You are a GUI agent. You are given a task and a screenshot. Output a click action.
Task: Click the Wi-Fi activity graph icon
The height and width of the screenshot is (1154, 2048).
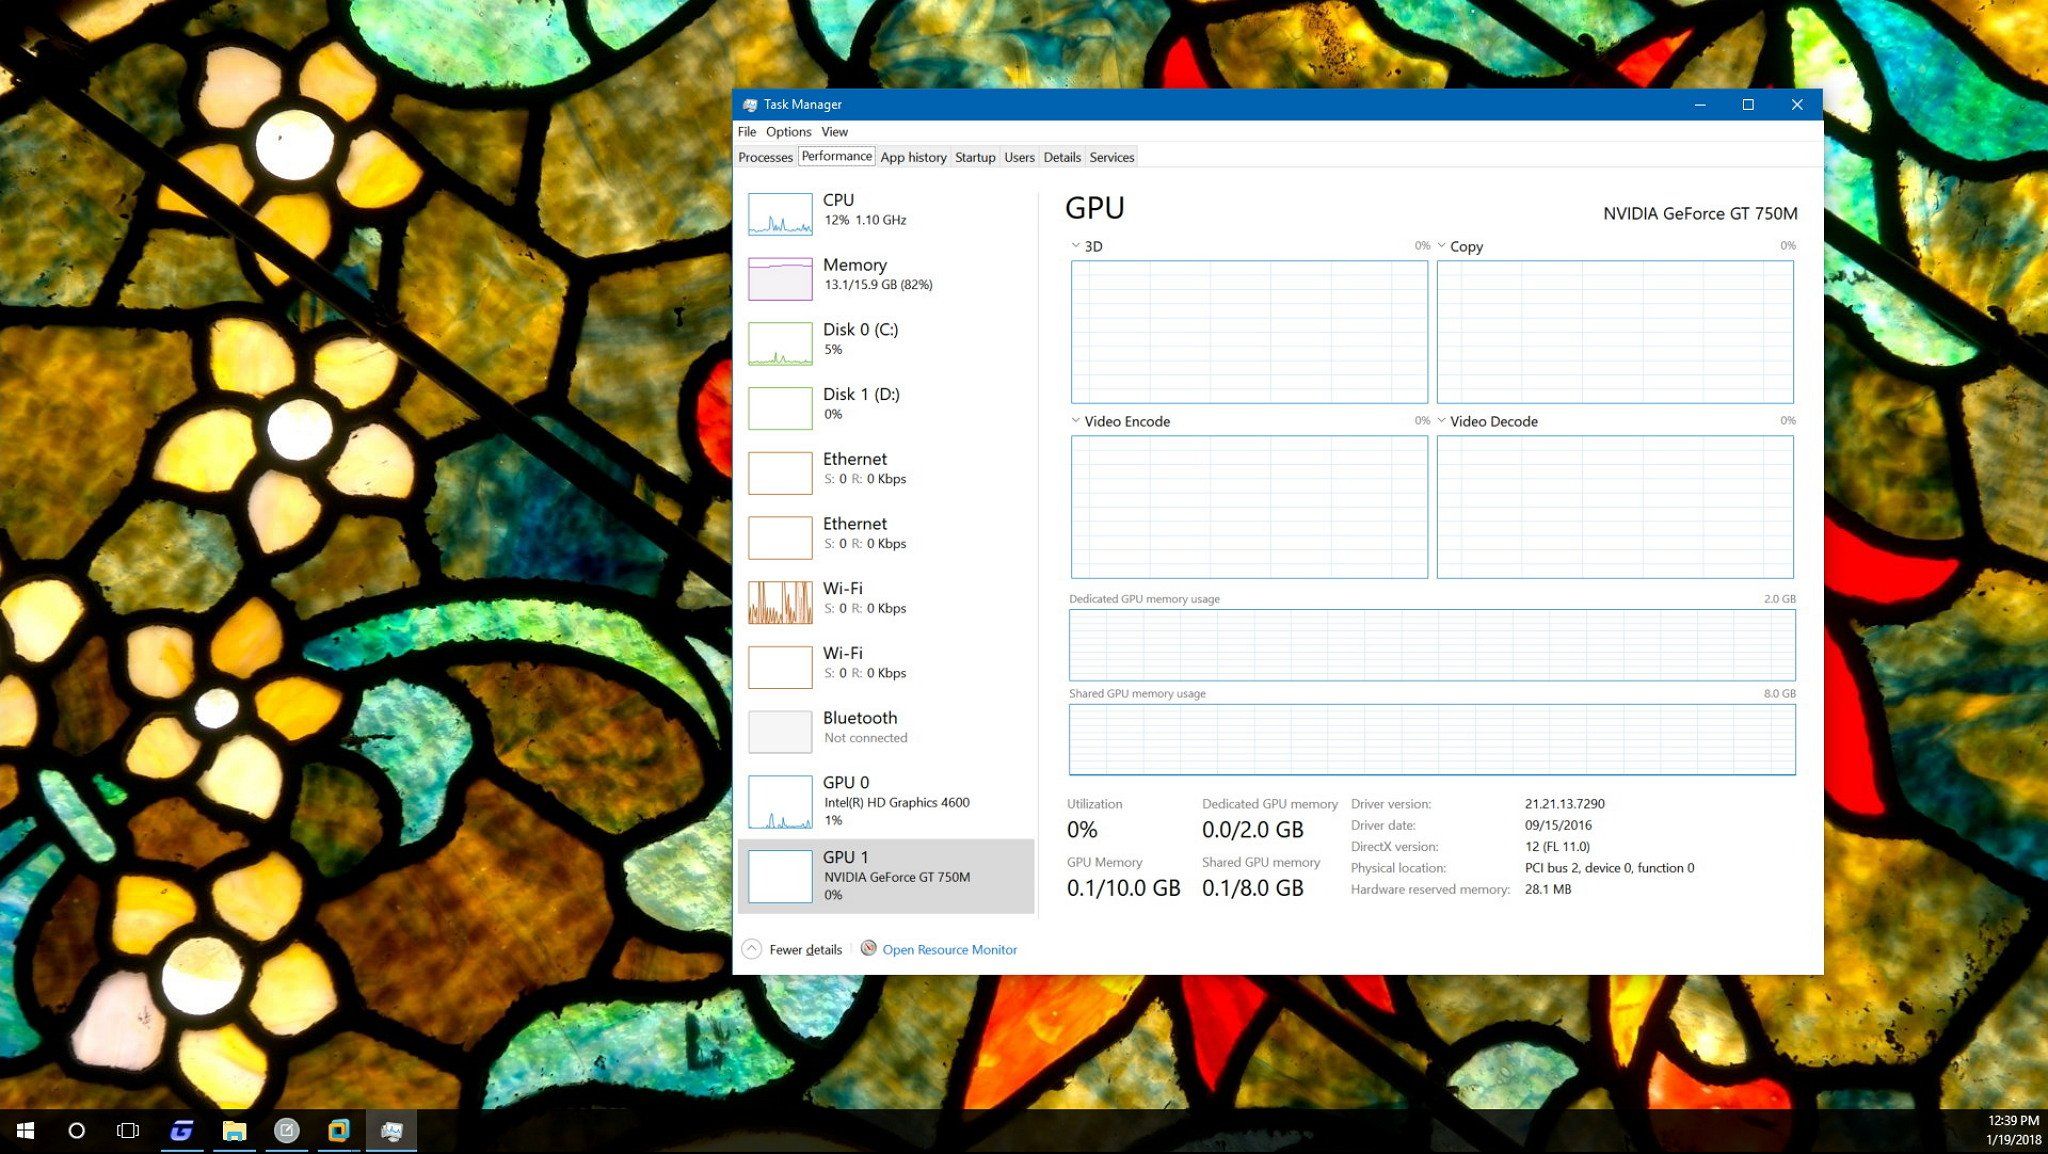780,603
